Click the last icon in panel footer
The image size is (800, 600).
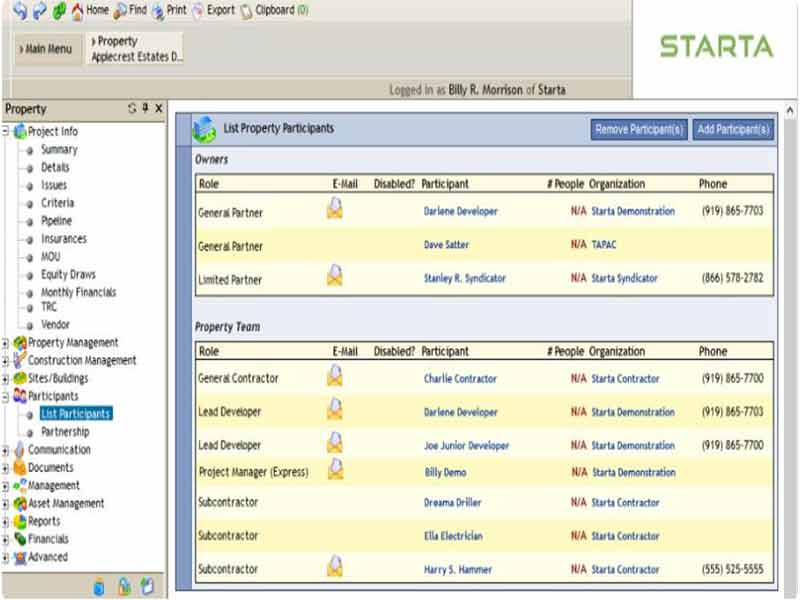147,586
